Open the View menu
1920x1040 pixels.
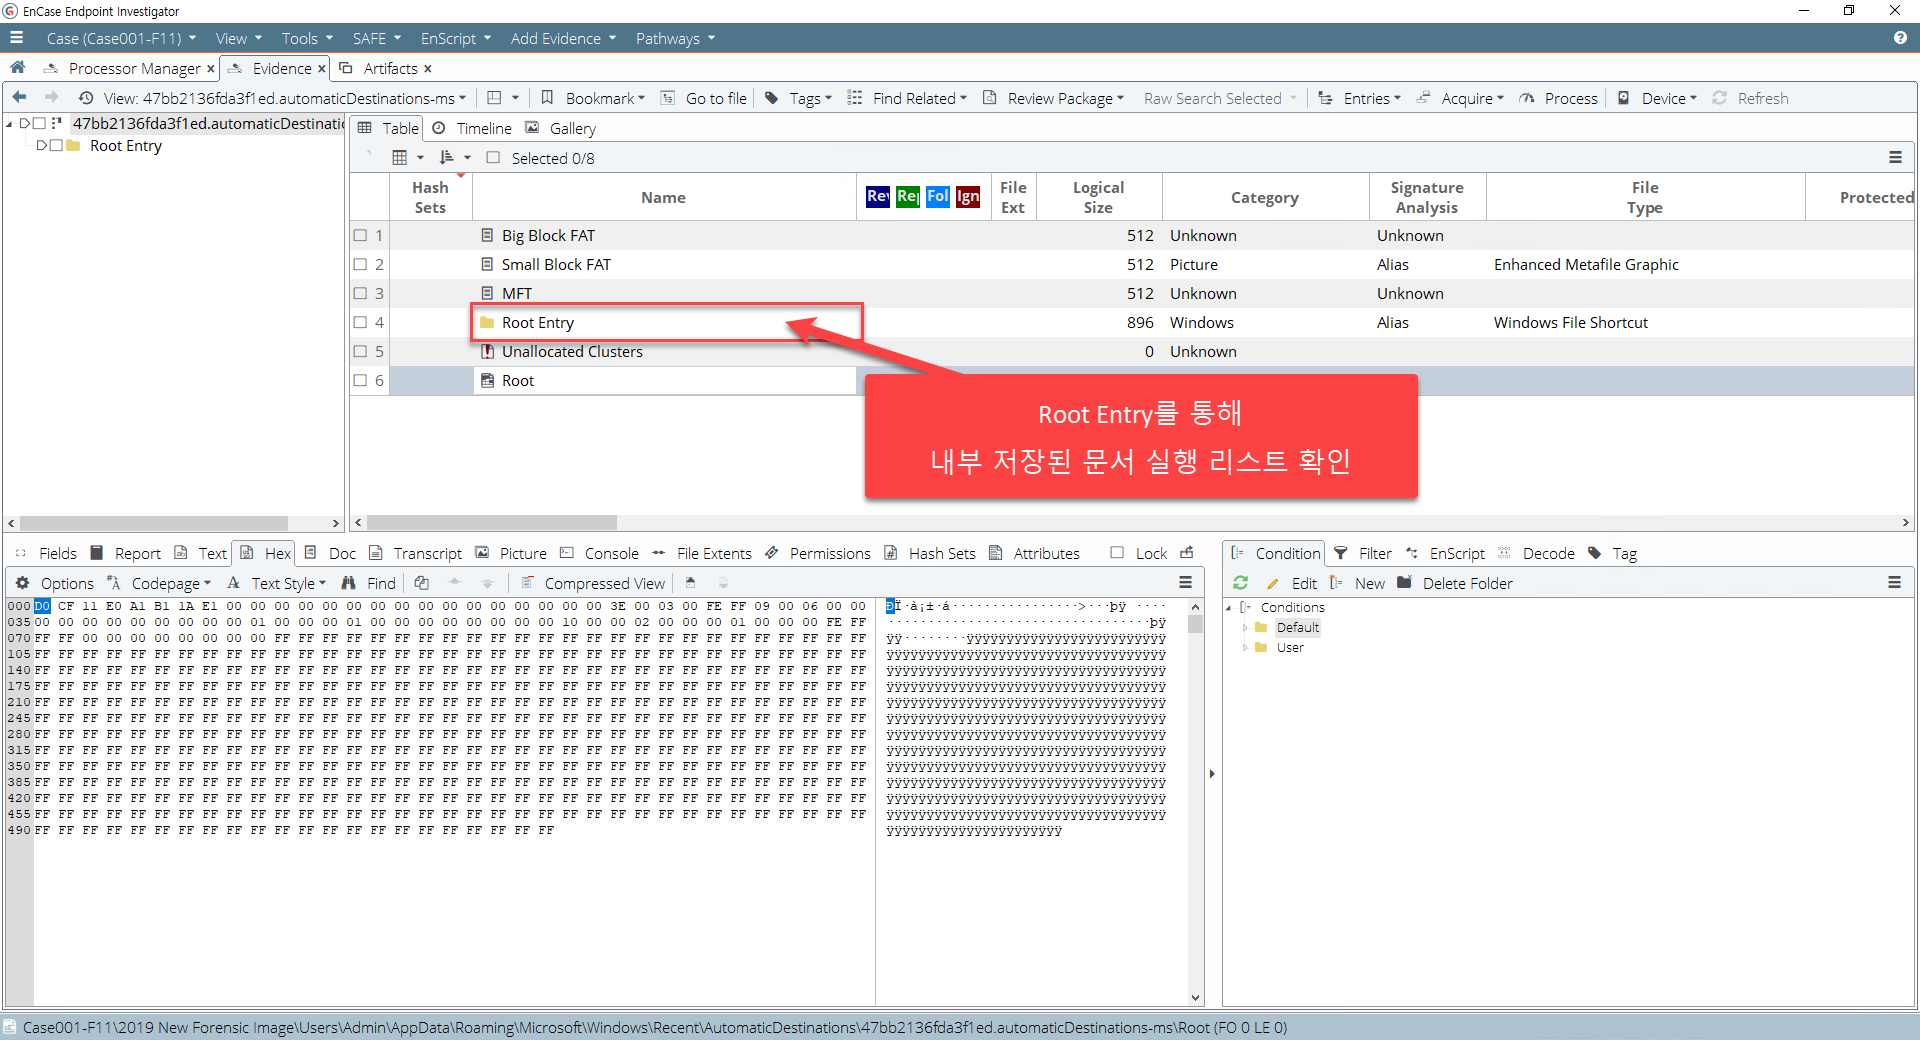pos(238,38)
